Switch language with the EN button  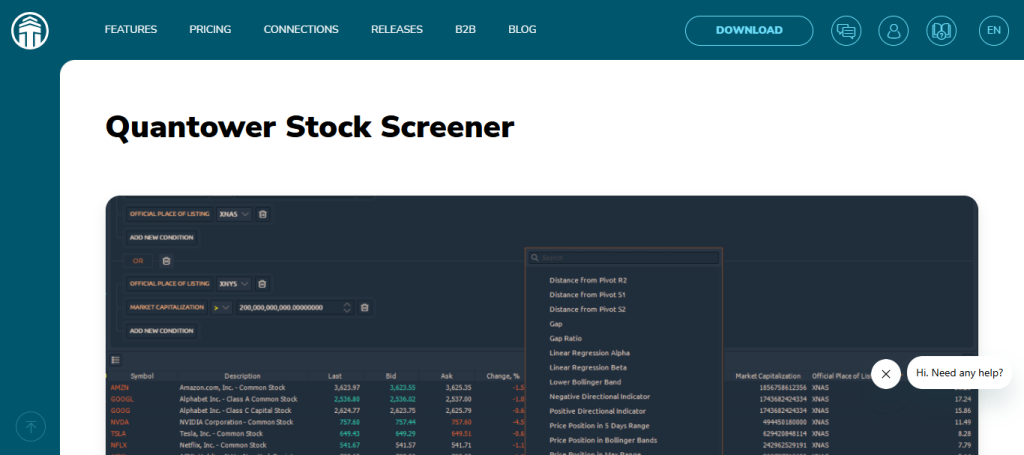click(x=993, y=31)
